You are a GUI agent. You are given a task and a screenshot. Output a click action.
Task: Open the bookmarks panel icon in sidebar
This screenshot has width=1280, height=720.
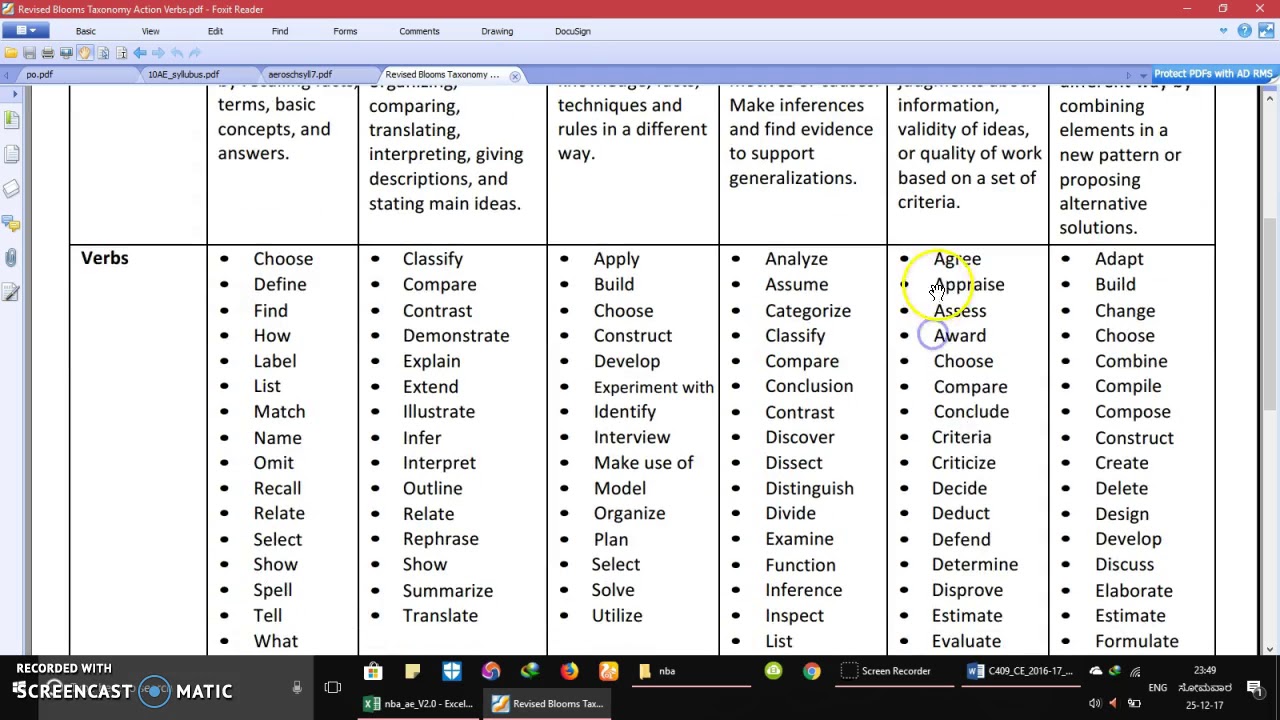11,120
